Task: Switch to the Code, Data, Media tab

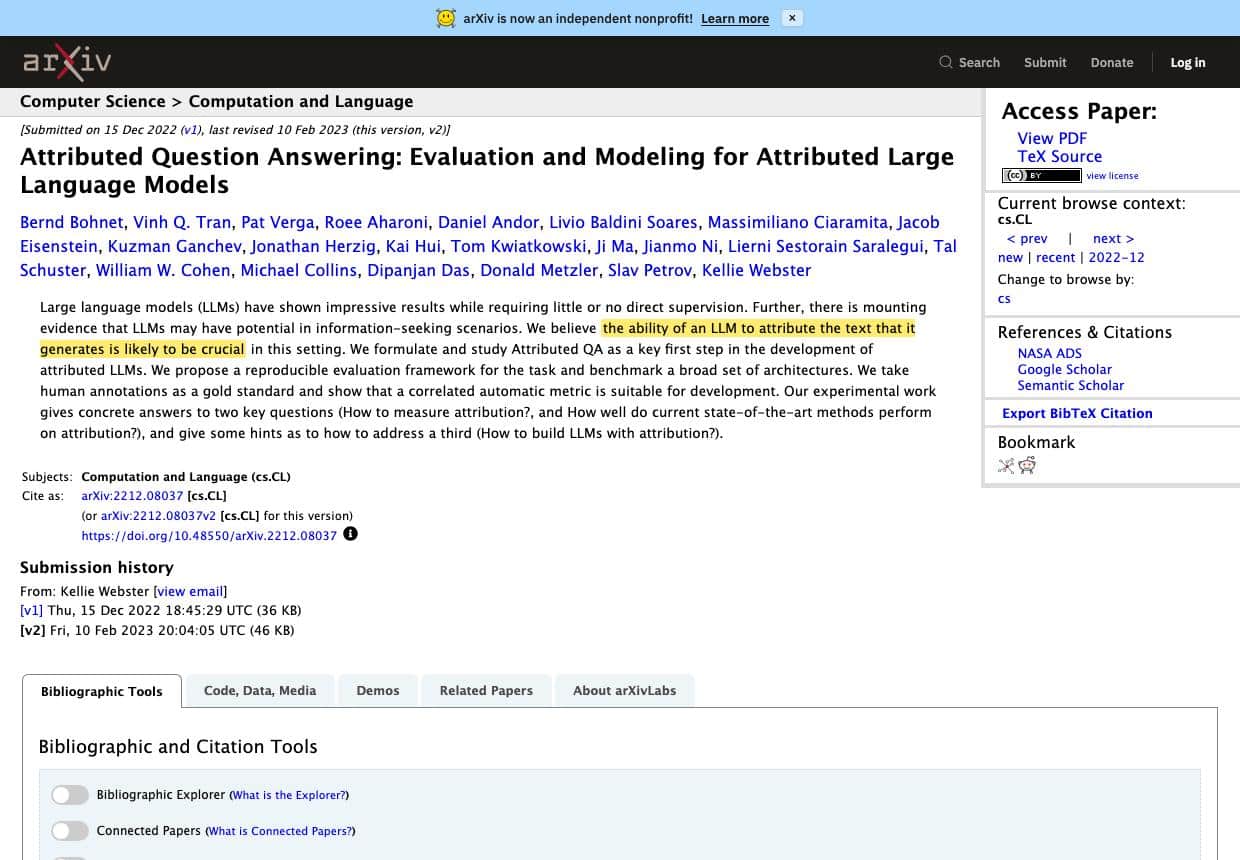Action: [260, 690]
